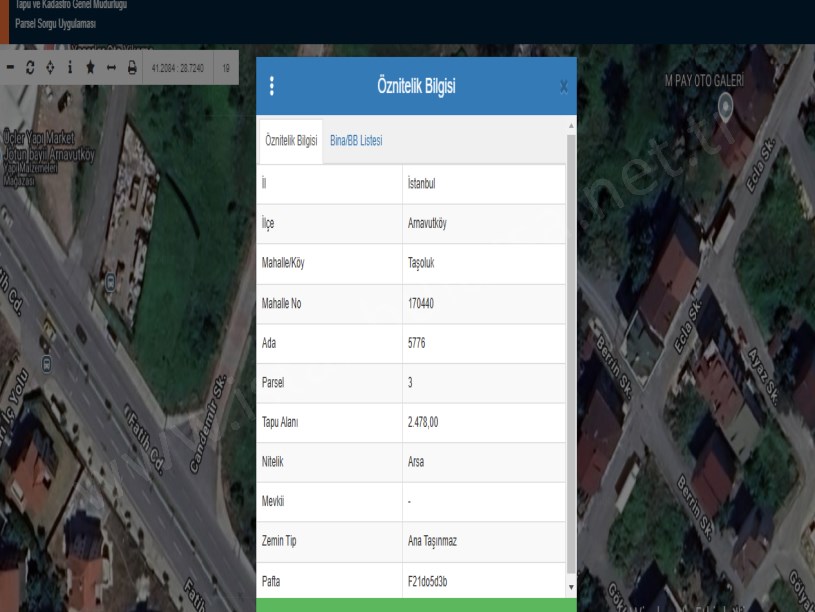The width and height of the screenshot is (815, 612).
Task: Click scrollbar up arrow in dialog
Action: click(x=571, y=126)
